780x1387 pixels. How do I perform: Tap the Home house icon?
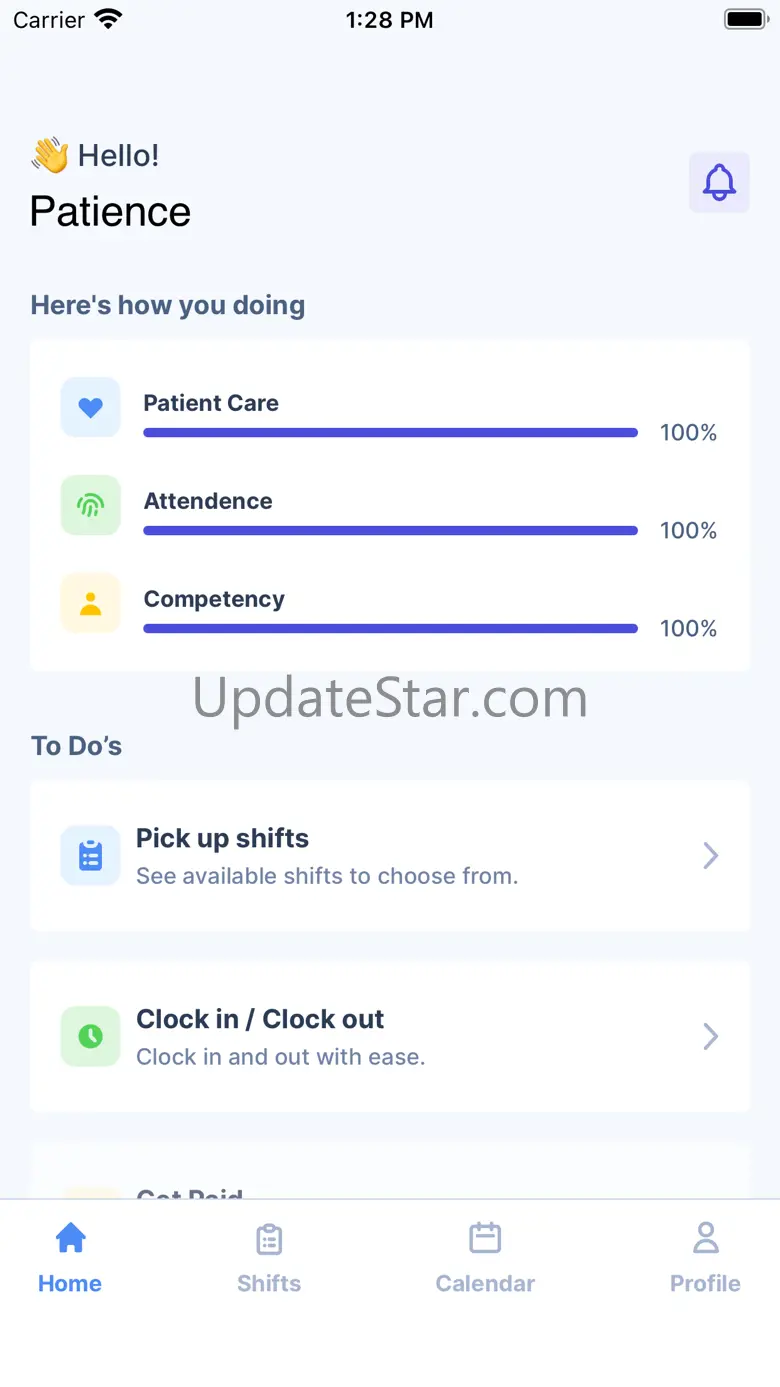point(70,1239)
